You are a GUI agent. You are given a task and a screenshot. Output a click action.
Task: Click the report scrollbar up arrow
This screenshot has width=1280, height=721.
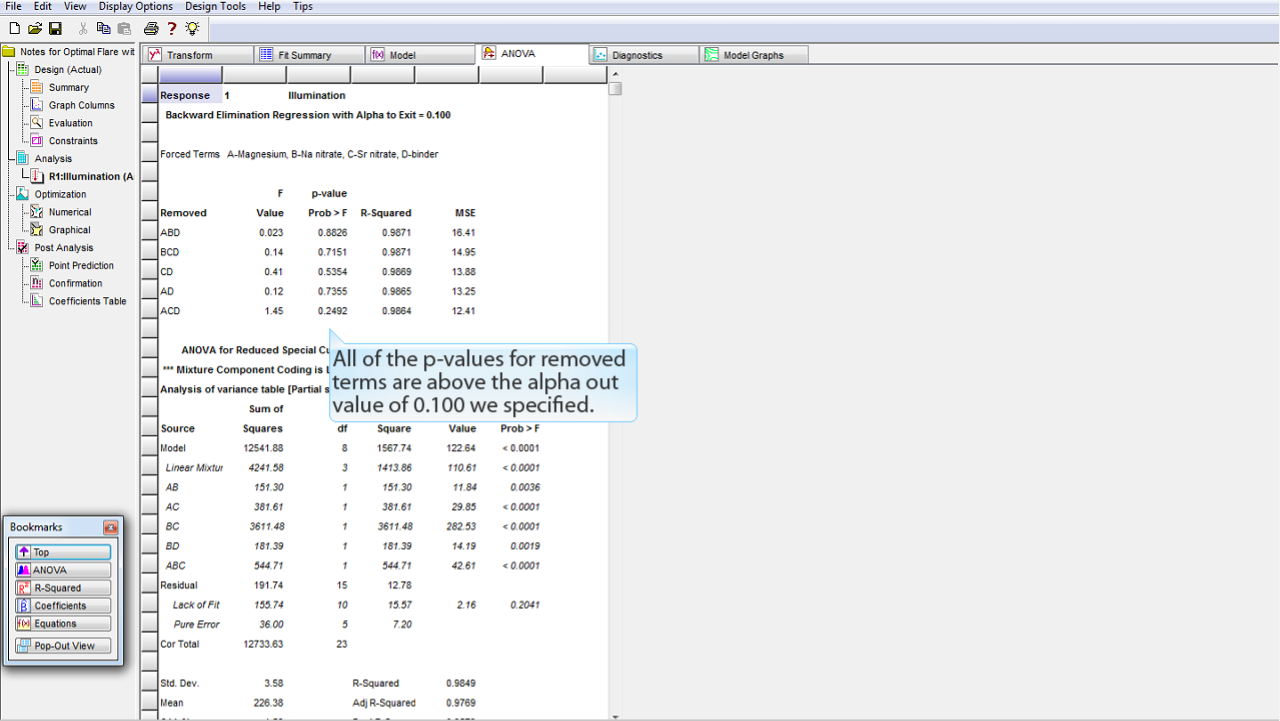click(x=615, y=74)
